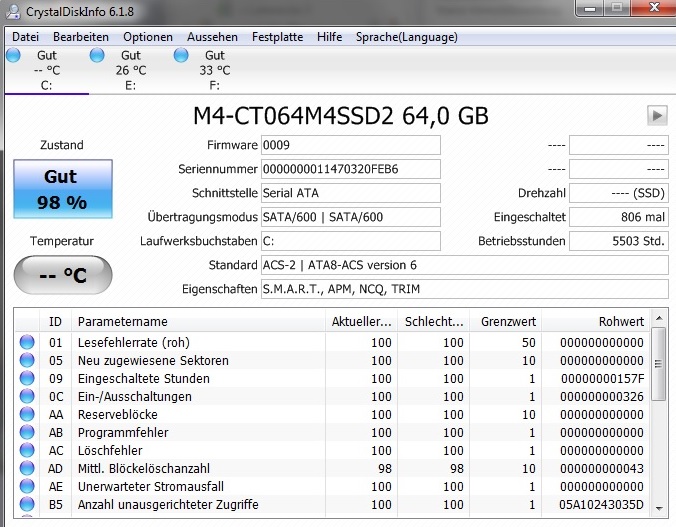This screenshot has height=527, width=676.
Task: Open the Aussehen menu
Action: [x=212, y=37]
